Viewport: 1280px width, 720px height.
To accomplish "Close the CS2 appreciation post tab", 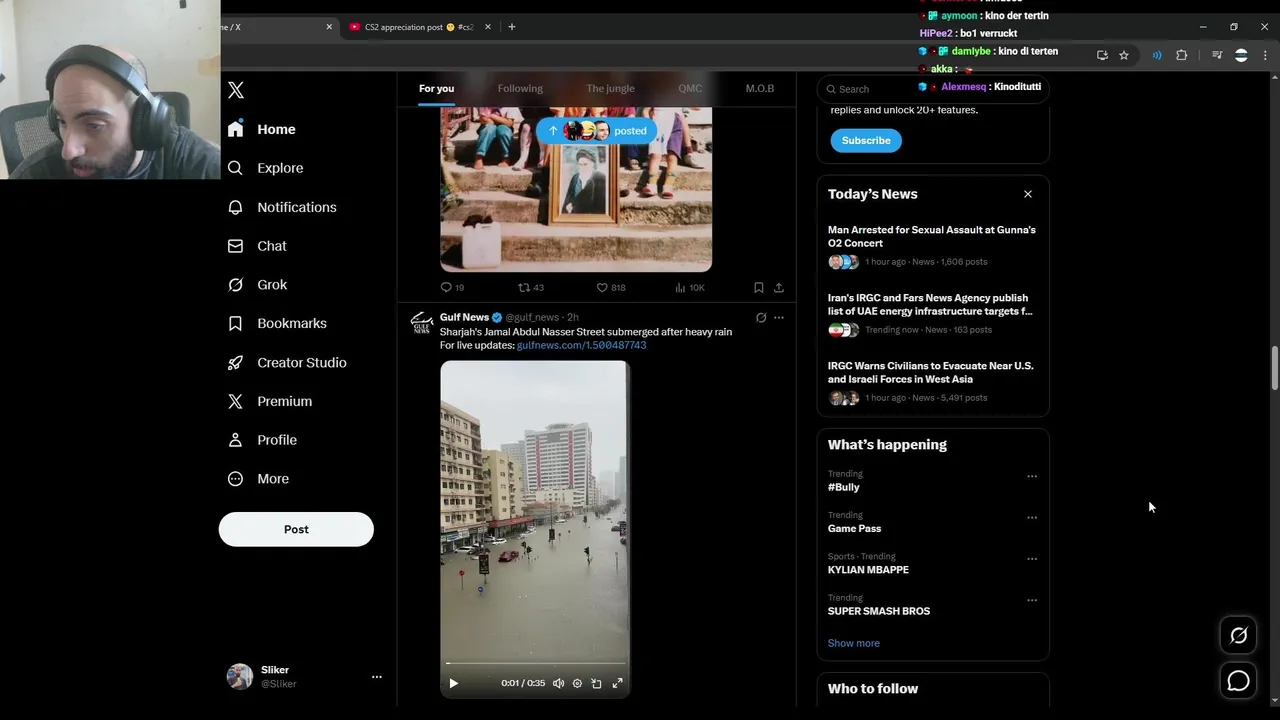I will [488, 27].
